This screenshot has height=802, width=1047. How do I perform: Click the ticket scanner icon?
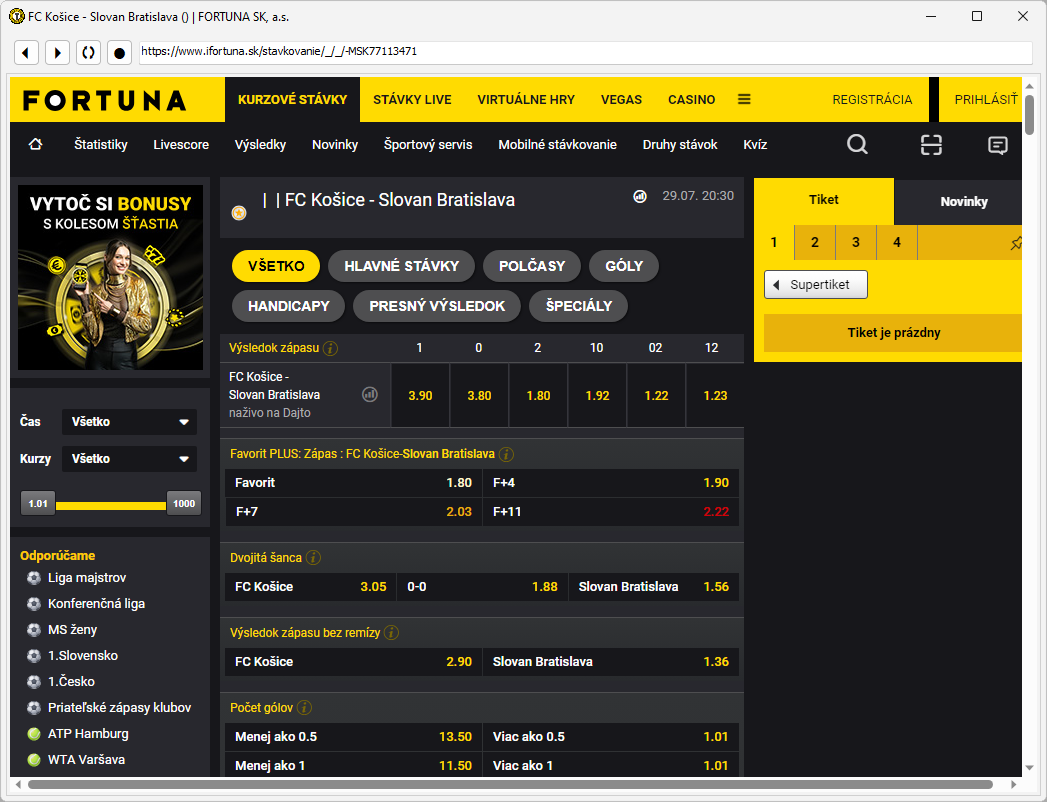click(x=931, y=145)
